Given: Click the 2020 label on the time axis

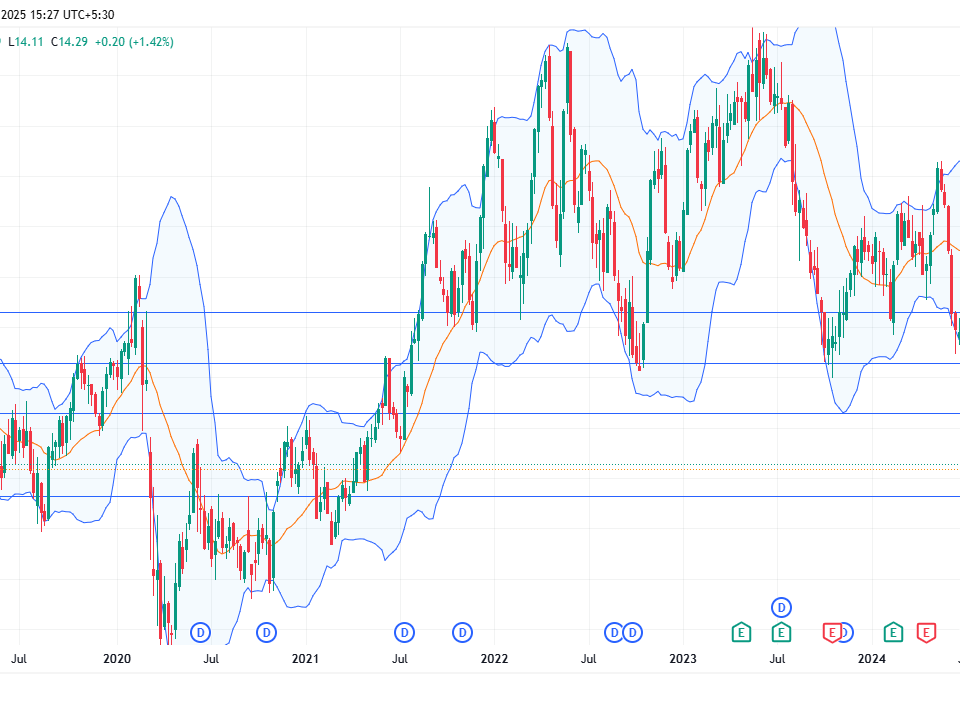Looking at the screenshot, I should tap(117, 659).
